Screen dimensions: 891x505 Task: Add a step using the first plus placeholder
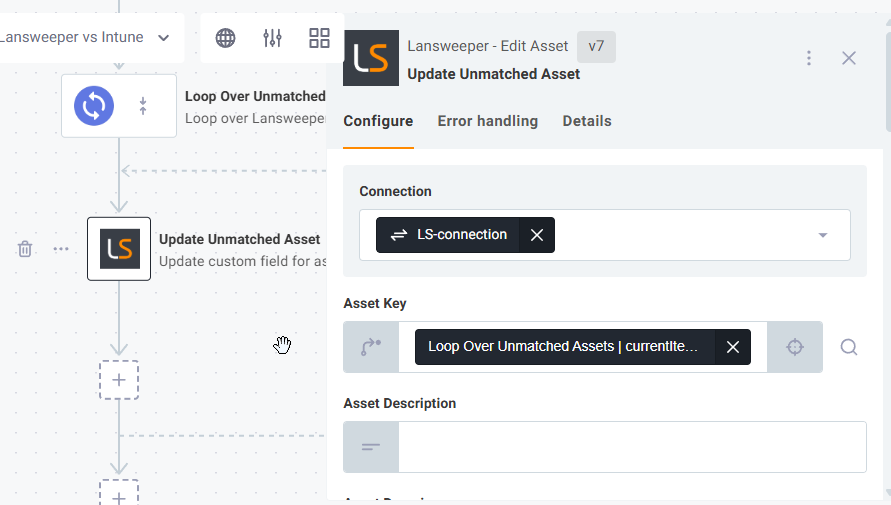click(119, 380)
